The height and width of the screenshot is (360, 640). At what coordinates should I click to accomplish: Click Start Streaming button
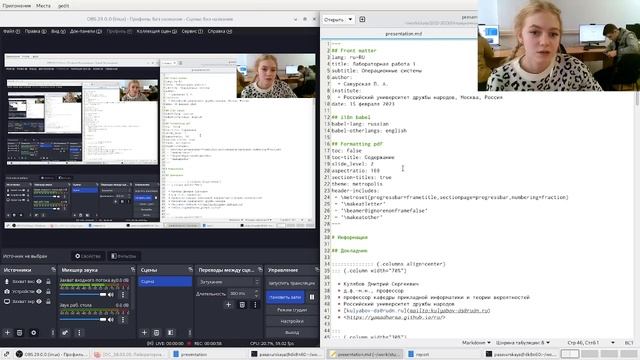[291, 283]
